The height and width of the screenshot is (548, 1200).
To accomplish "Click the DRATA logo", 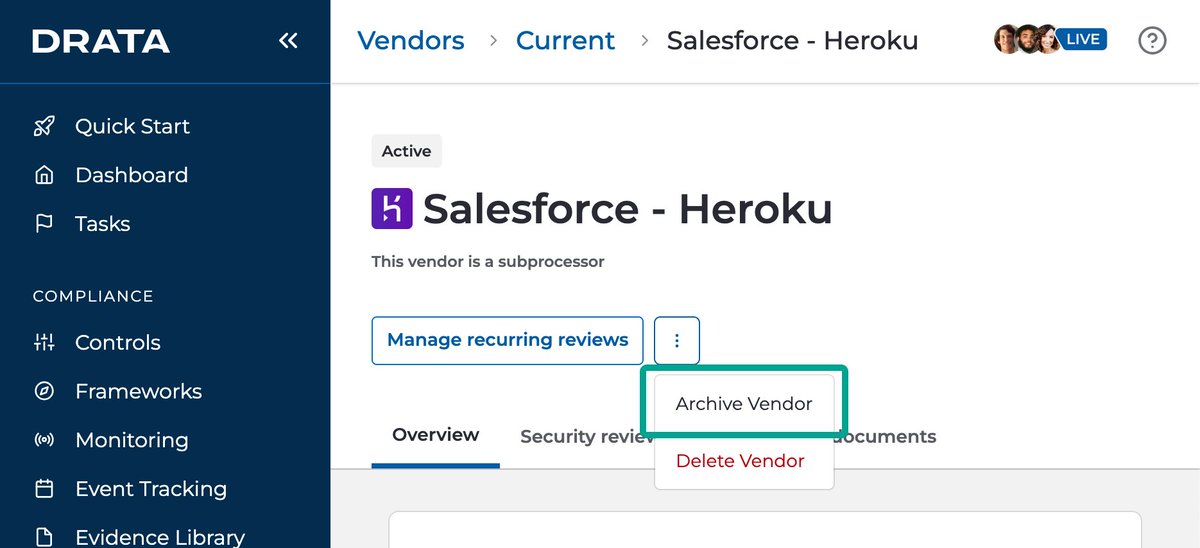I will (101, 41).
